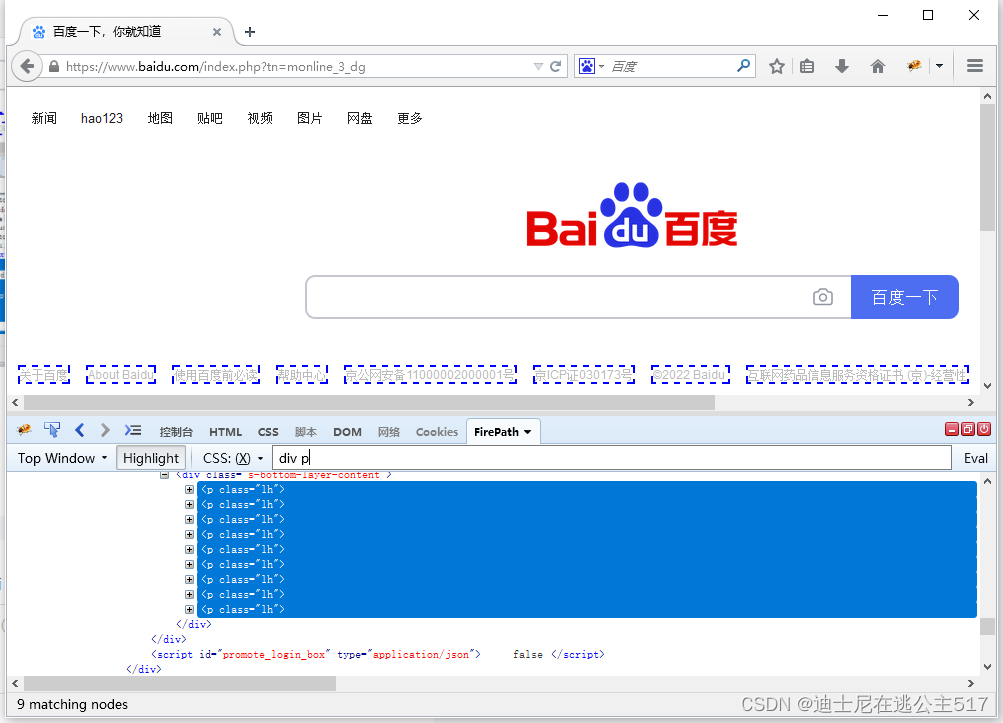Open the bookmarks list icon
Viewport: 1003px width, 723px height.
point(807,66)
